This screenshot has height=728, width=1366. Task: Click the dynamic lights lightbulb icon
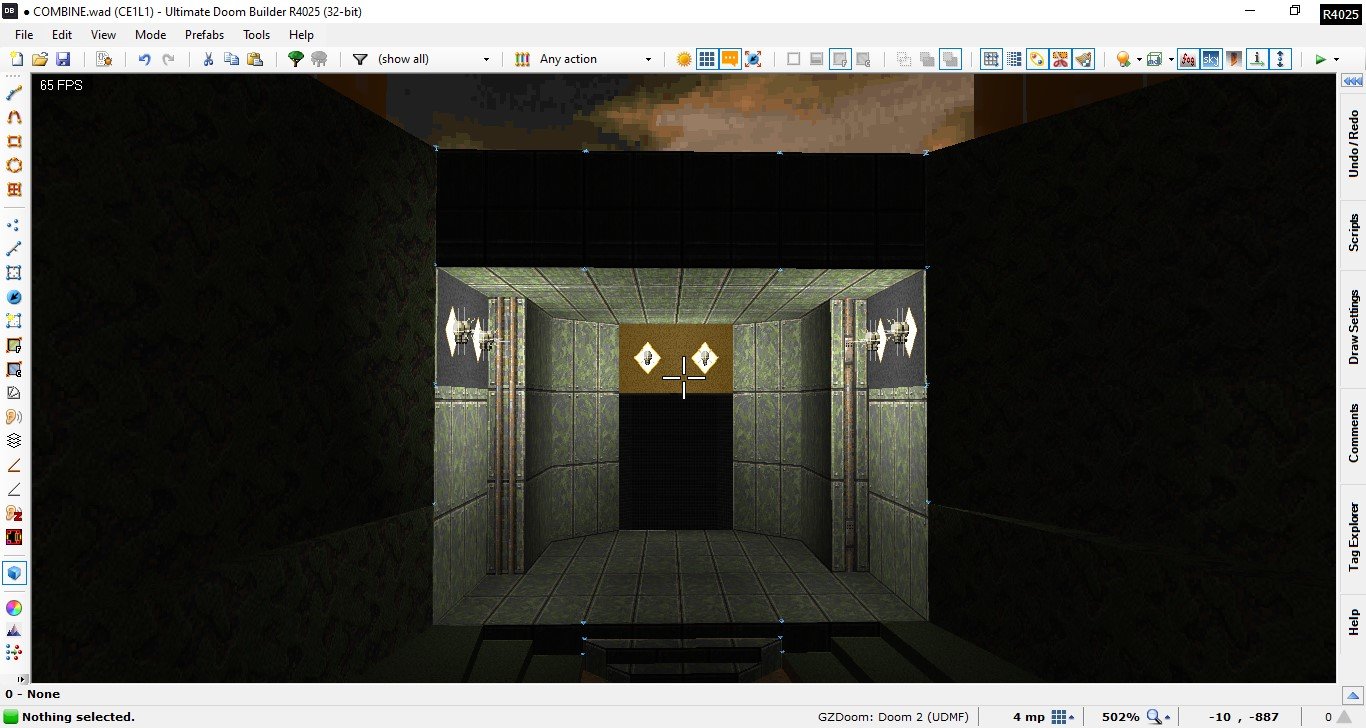point(1123,59)
